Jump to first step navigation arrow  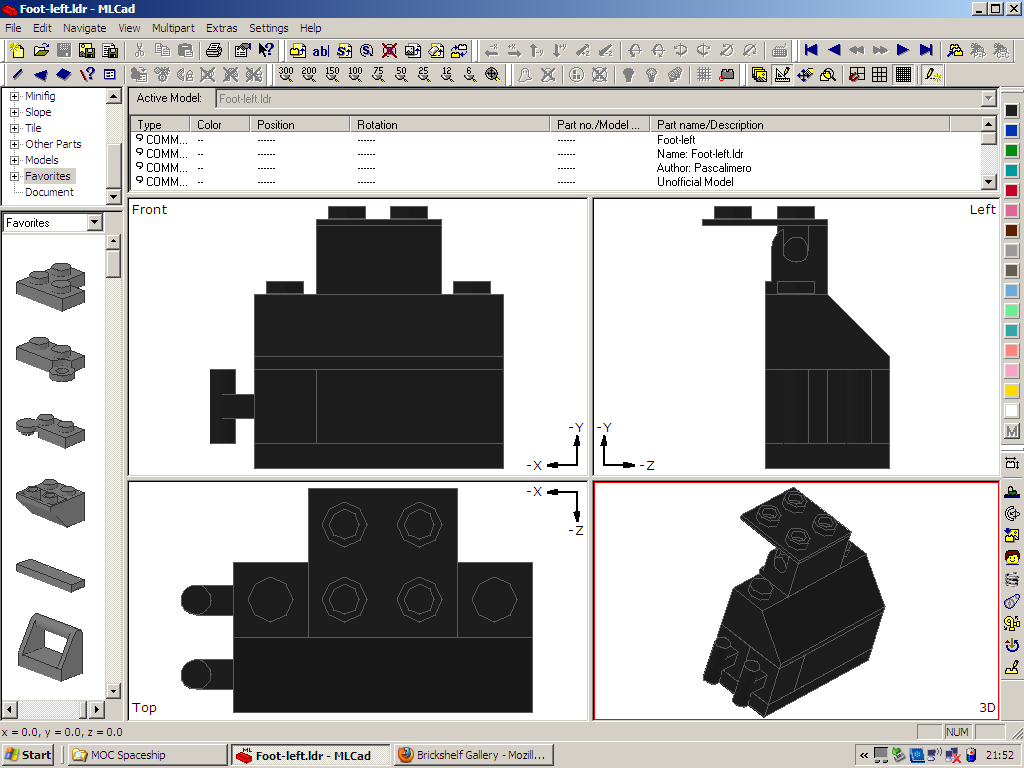tap(811, 50)
